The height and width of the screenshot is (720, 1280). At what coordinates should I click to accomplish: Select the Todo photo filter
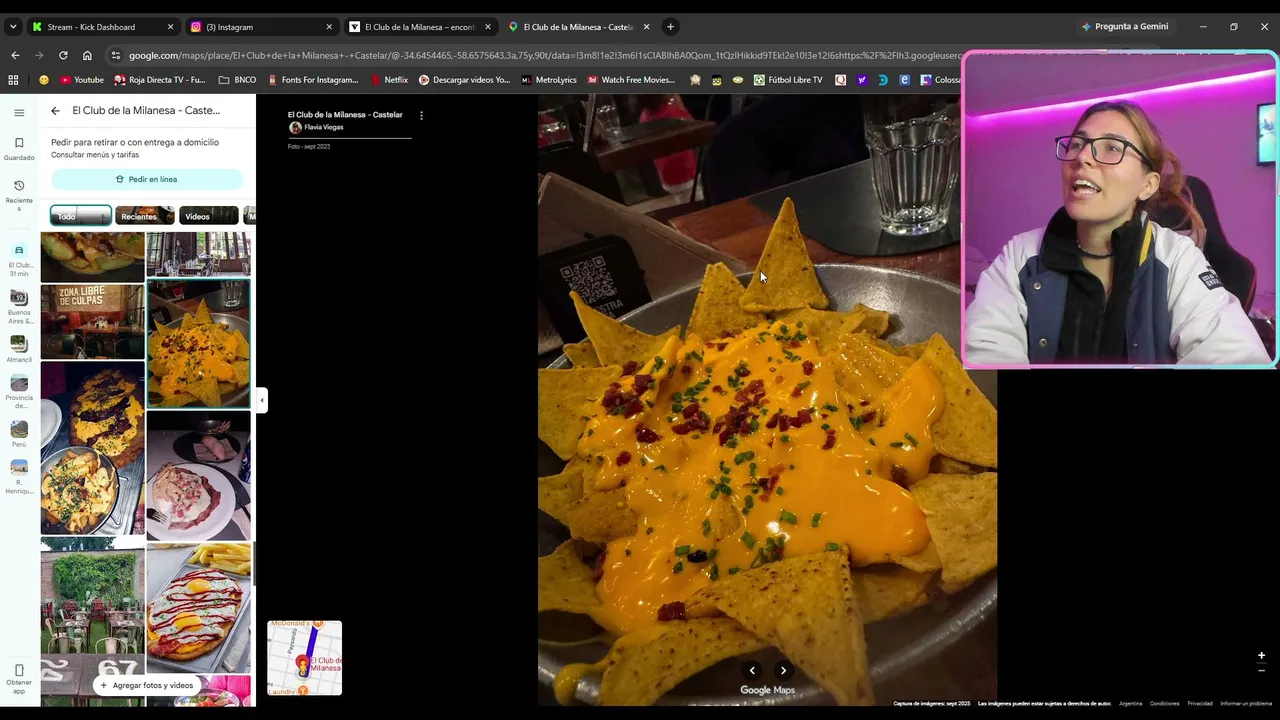click(x=81, y=216)
